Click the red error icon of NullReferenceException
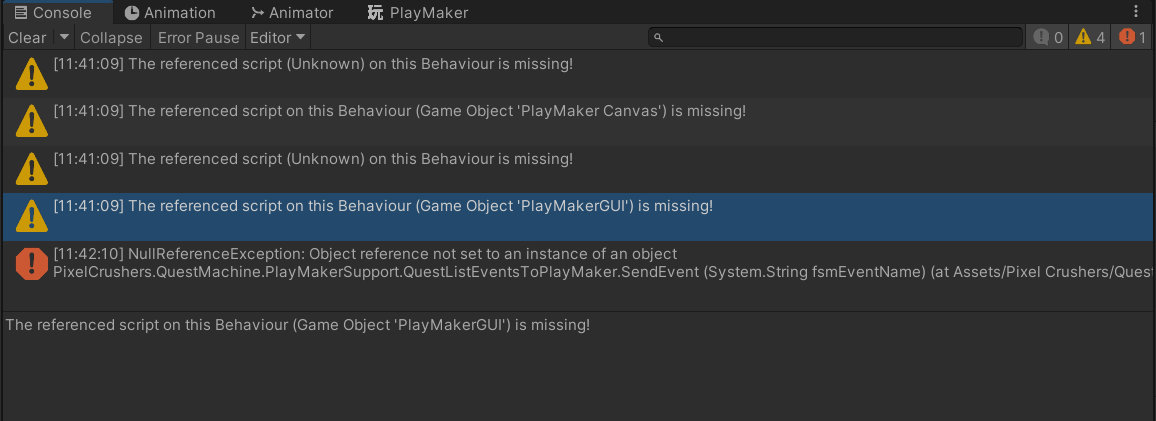The height and width of the screenshot is (421, 1156). (32, 264)
